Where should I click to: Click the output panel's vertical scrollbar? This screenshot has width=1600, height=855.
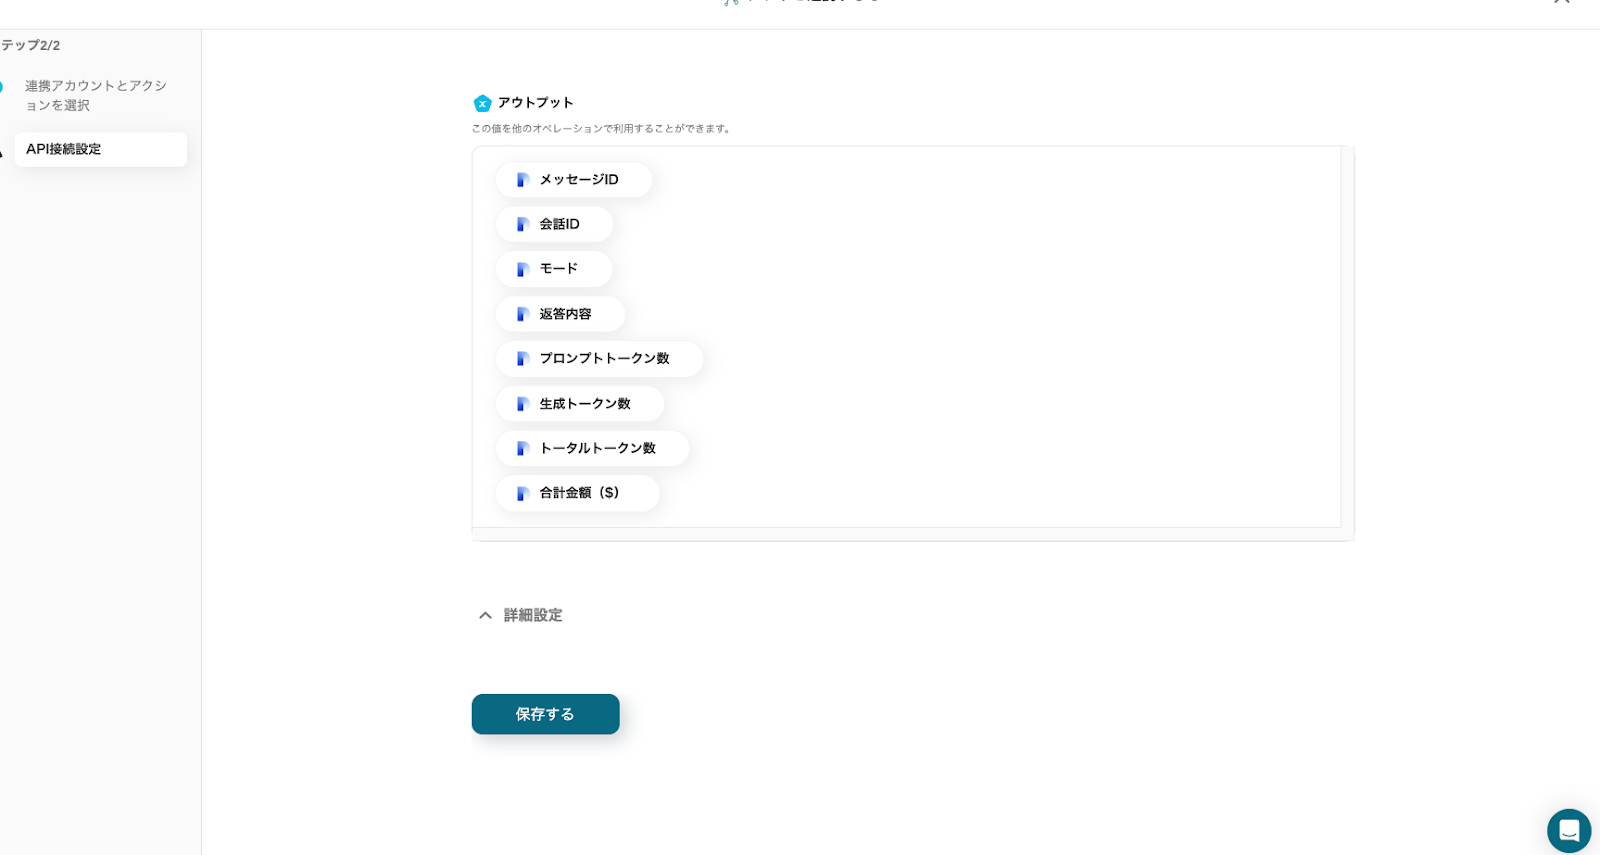coord(1347,340)
